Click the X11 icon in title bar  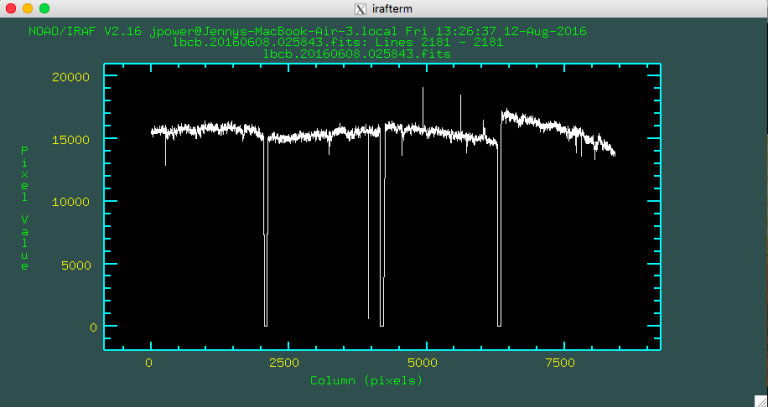pyautogui.click(x=360, y=9)
